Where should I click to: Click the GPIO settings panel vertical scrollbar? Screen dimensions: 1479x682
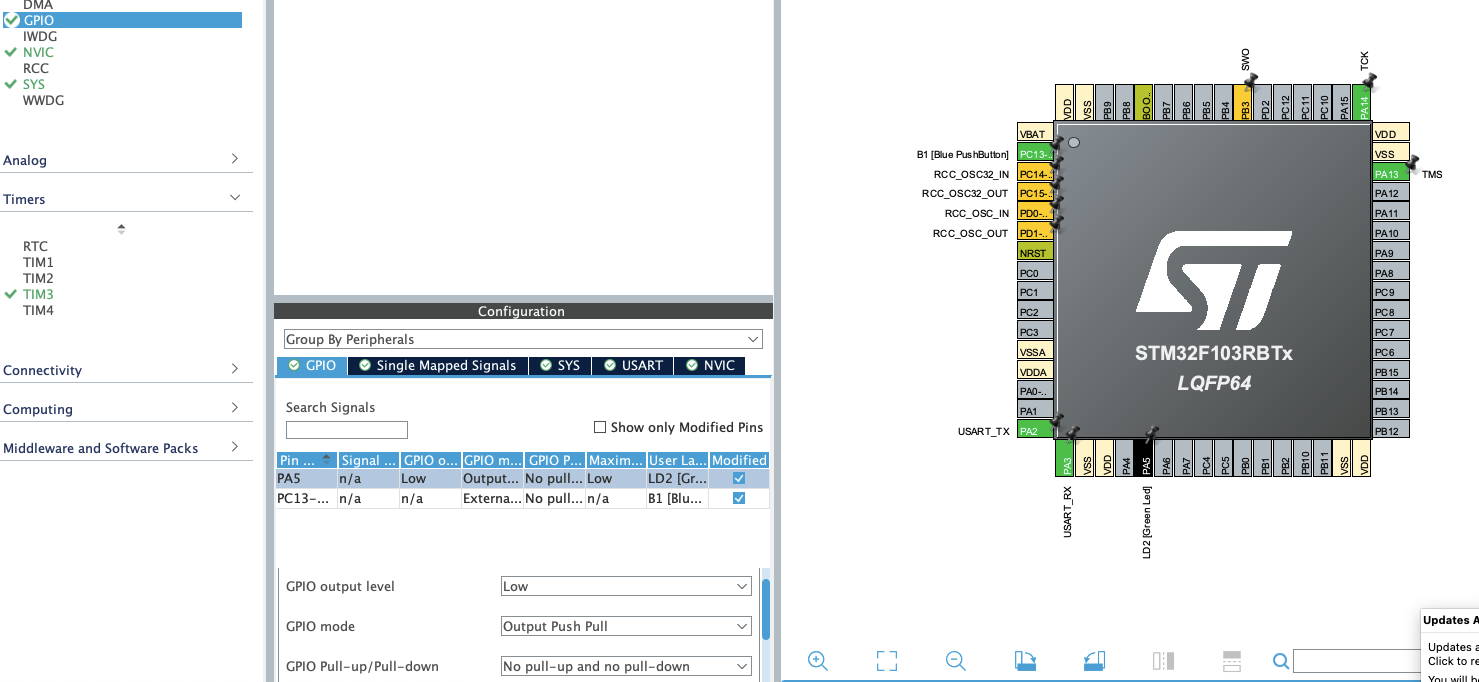point(766,609)
